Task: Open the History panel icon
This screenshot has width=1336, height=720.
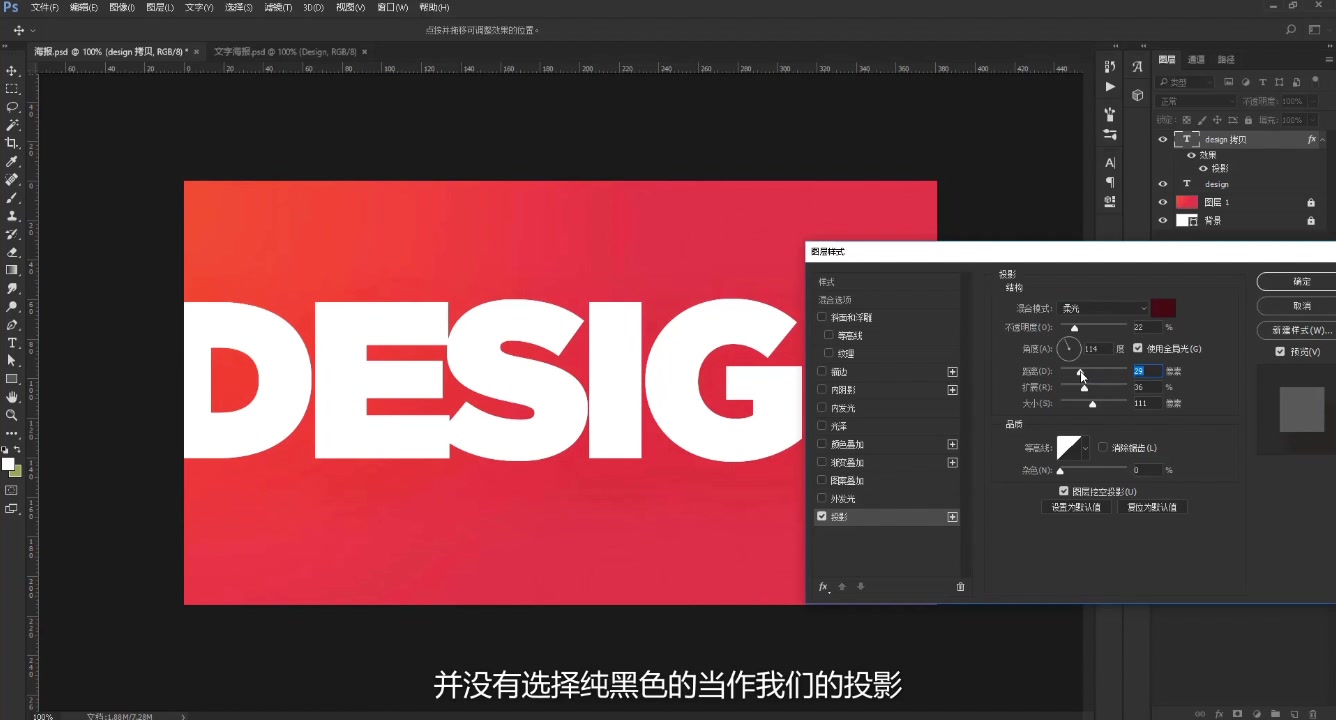Action: tap(1110, 66)
